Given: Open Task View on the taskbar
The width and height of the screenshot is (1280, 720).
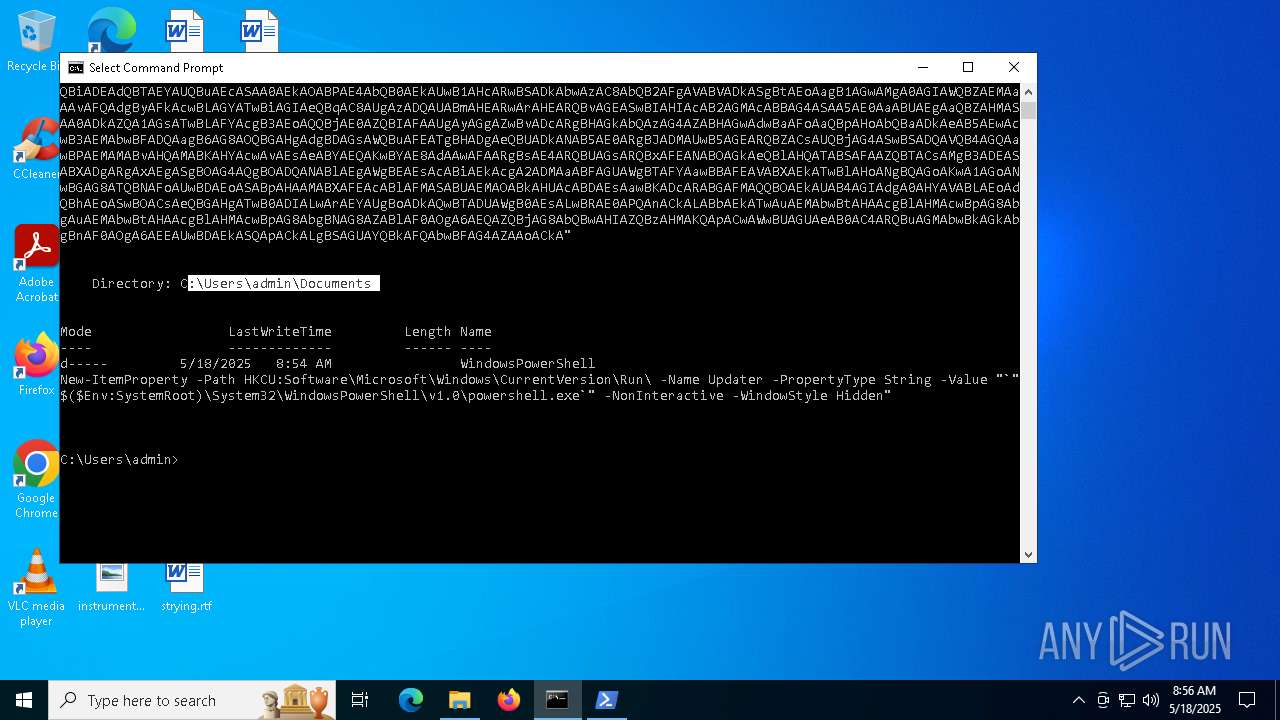Looking at the screenshot, I should click(360, 700).
